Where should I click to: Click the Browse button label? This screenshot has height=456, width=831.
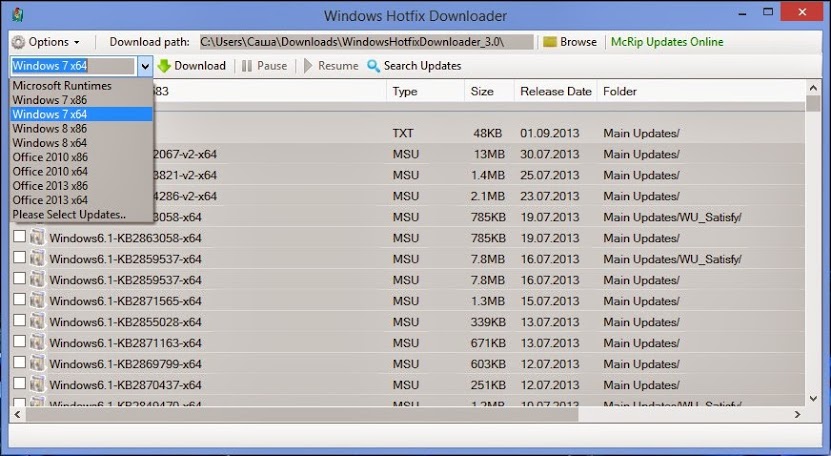click(x=578, y=42)
